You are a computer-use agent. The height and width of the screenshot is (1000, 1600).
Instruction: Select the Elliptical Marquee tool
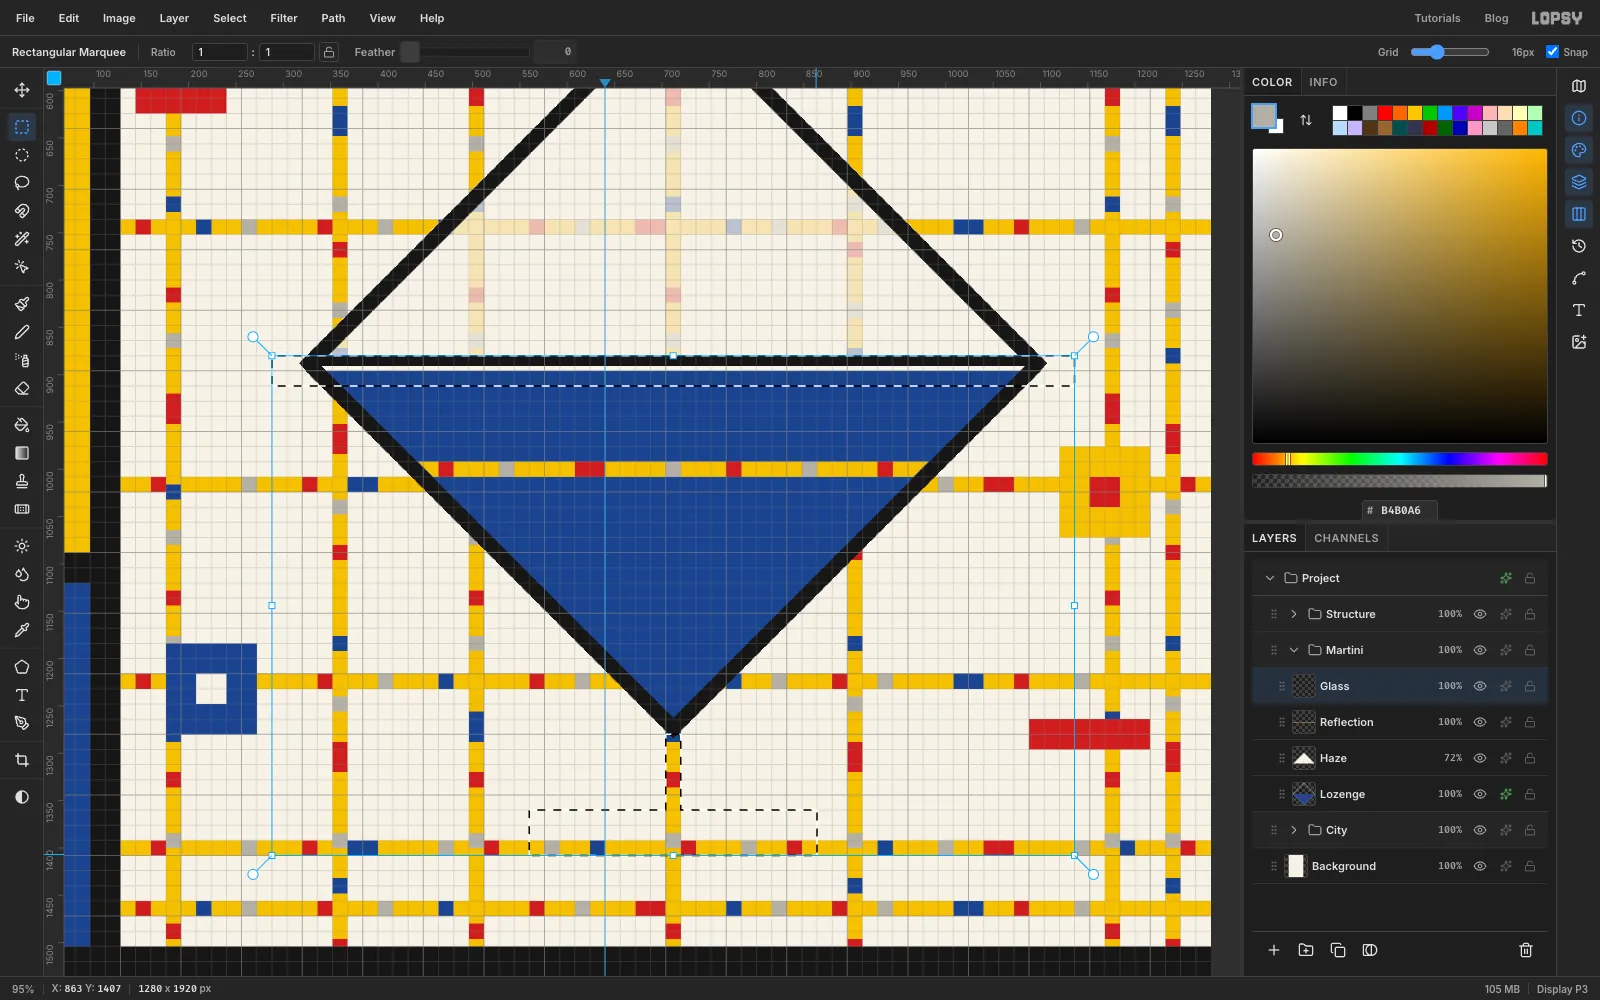click(x=22, y=155)
